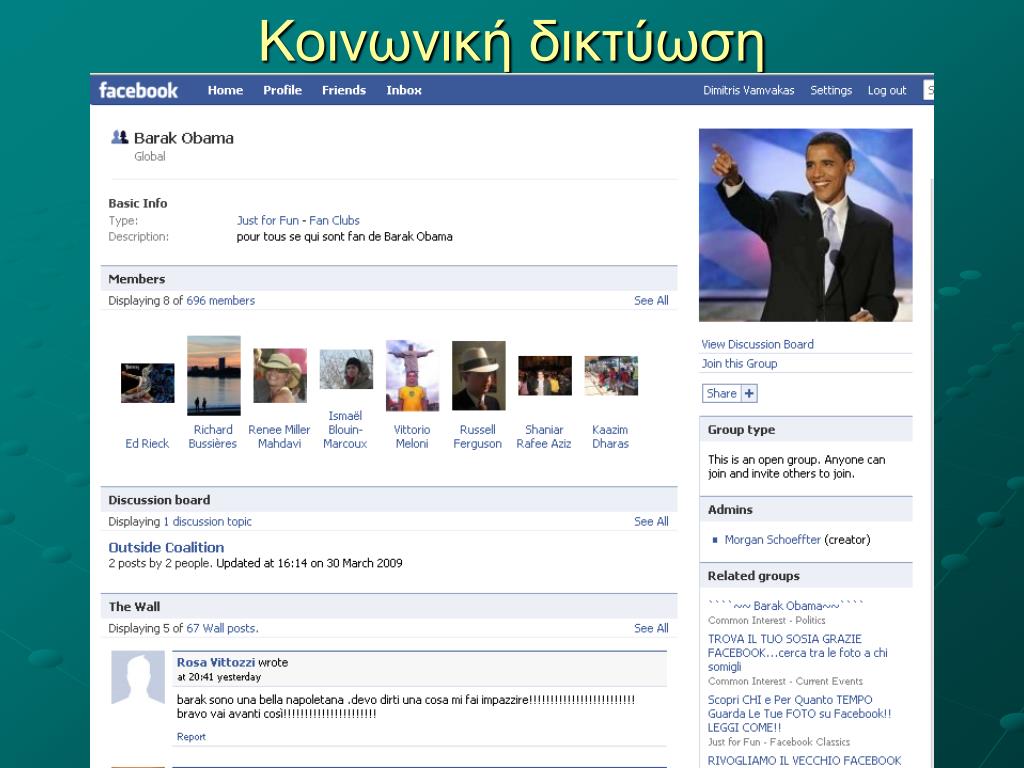Click the facebook logo
Viewport: 1024px width, 768px height.
tap(138, 90)
